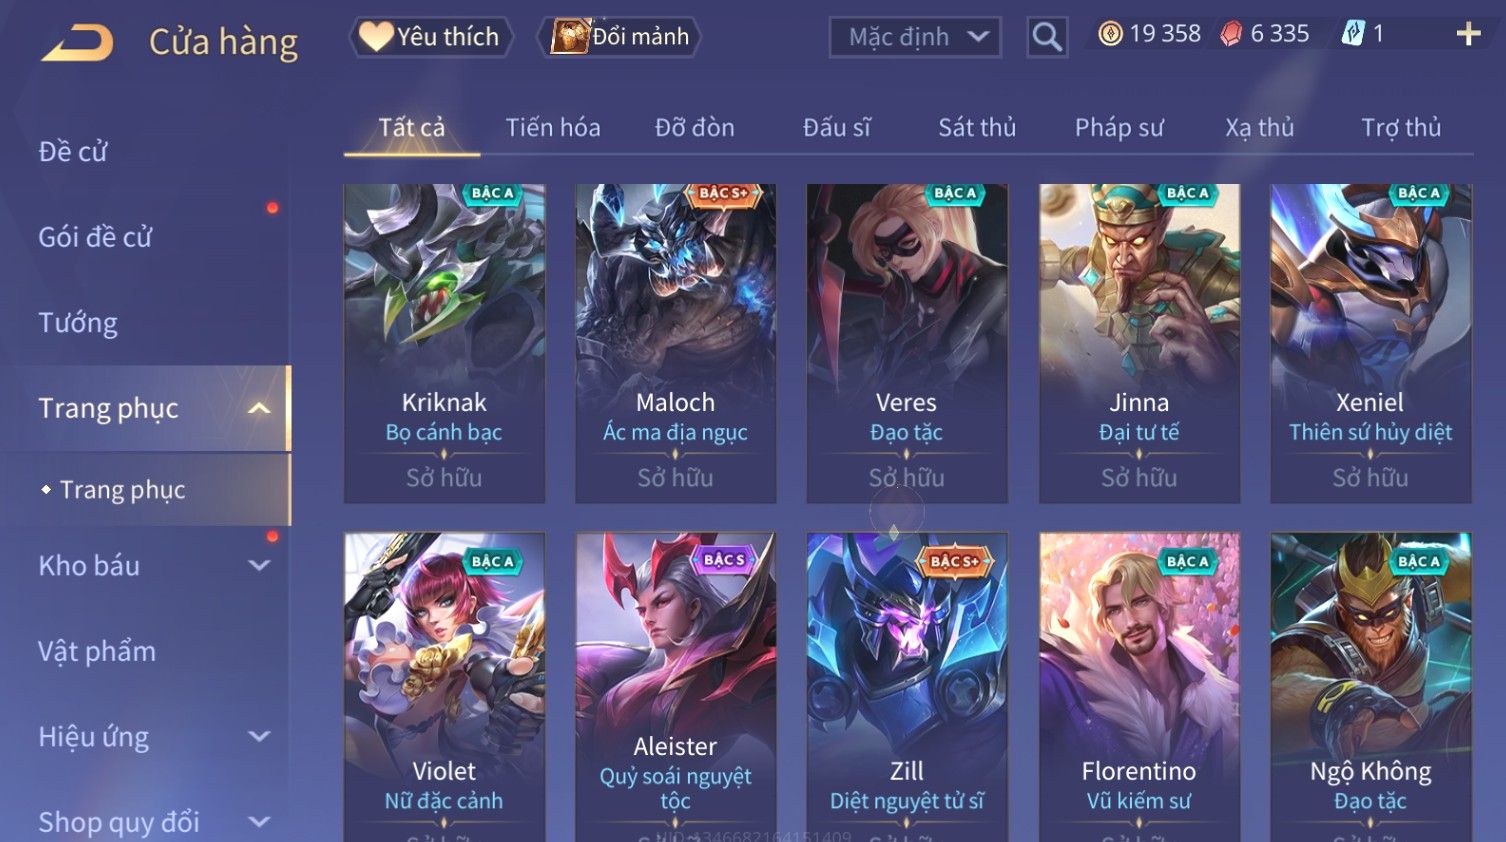
Task: Open the Maloch Ác ma địa ngục skin card
Action: [x=676, y=343]
